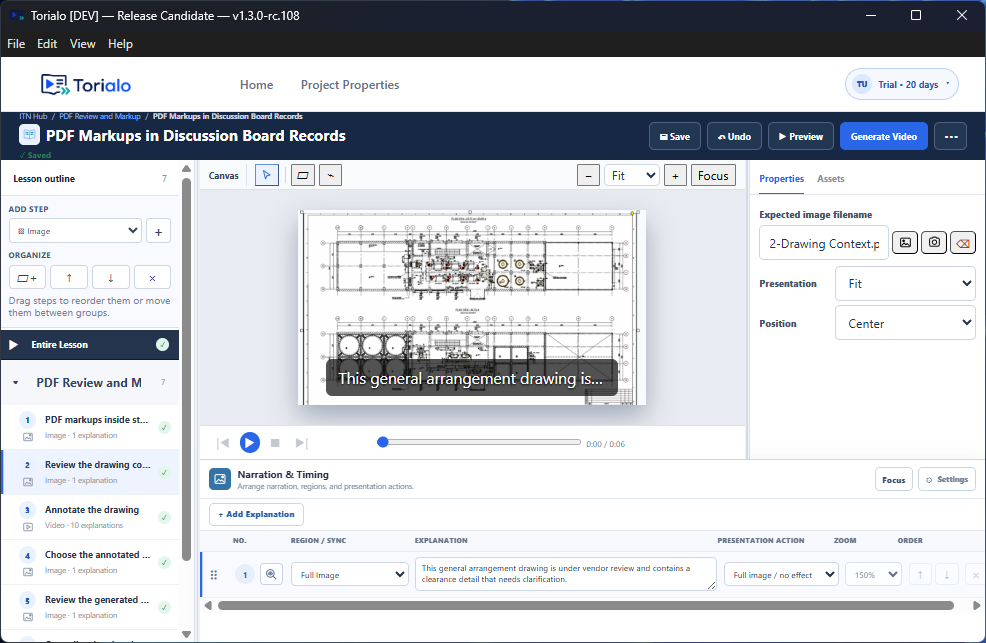Zoom out canvas with minus button
Image resolution: width=986 pixels, height=643 pixels.
coord(588,176)
